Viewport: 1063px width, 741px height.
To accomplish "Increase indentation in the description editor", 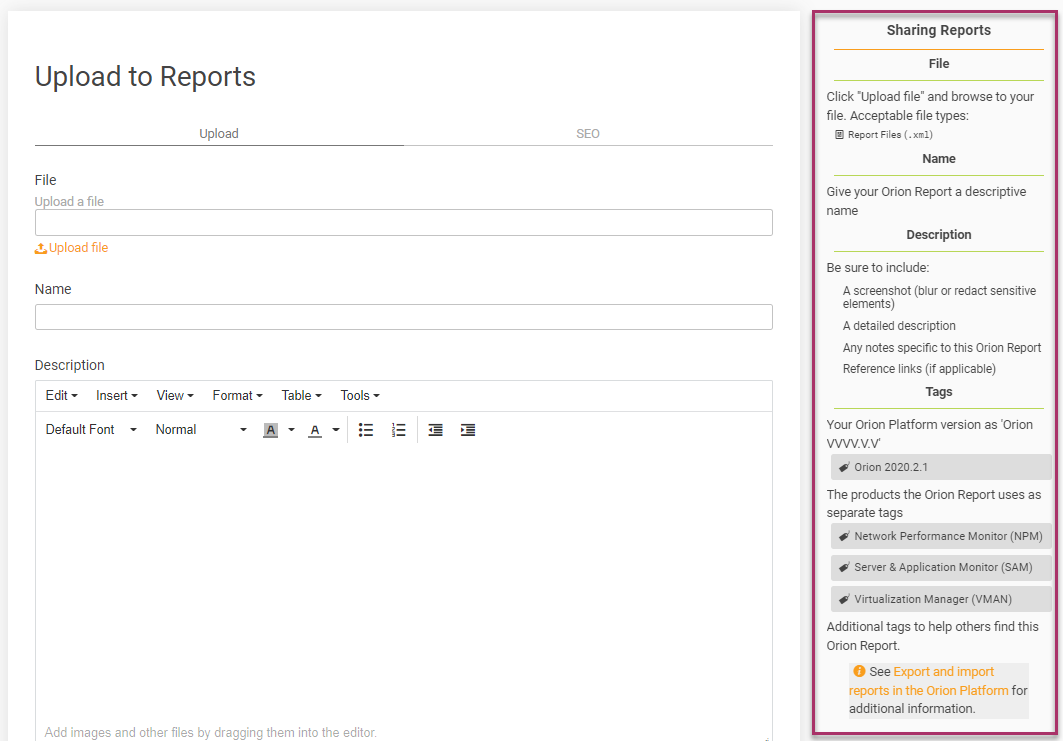I will tap(467, 429).
